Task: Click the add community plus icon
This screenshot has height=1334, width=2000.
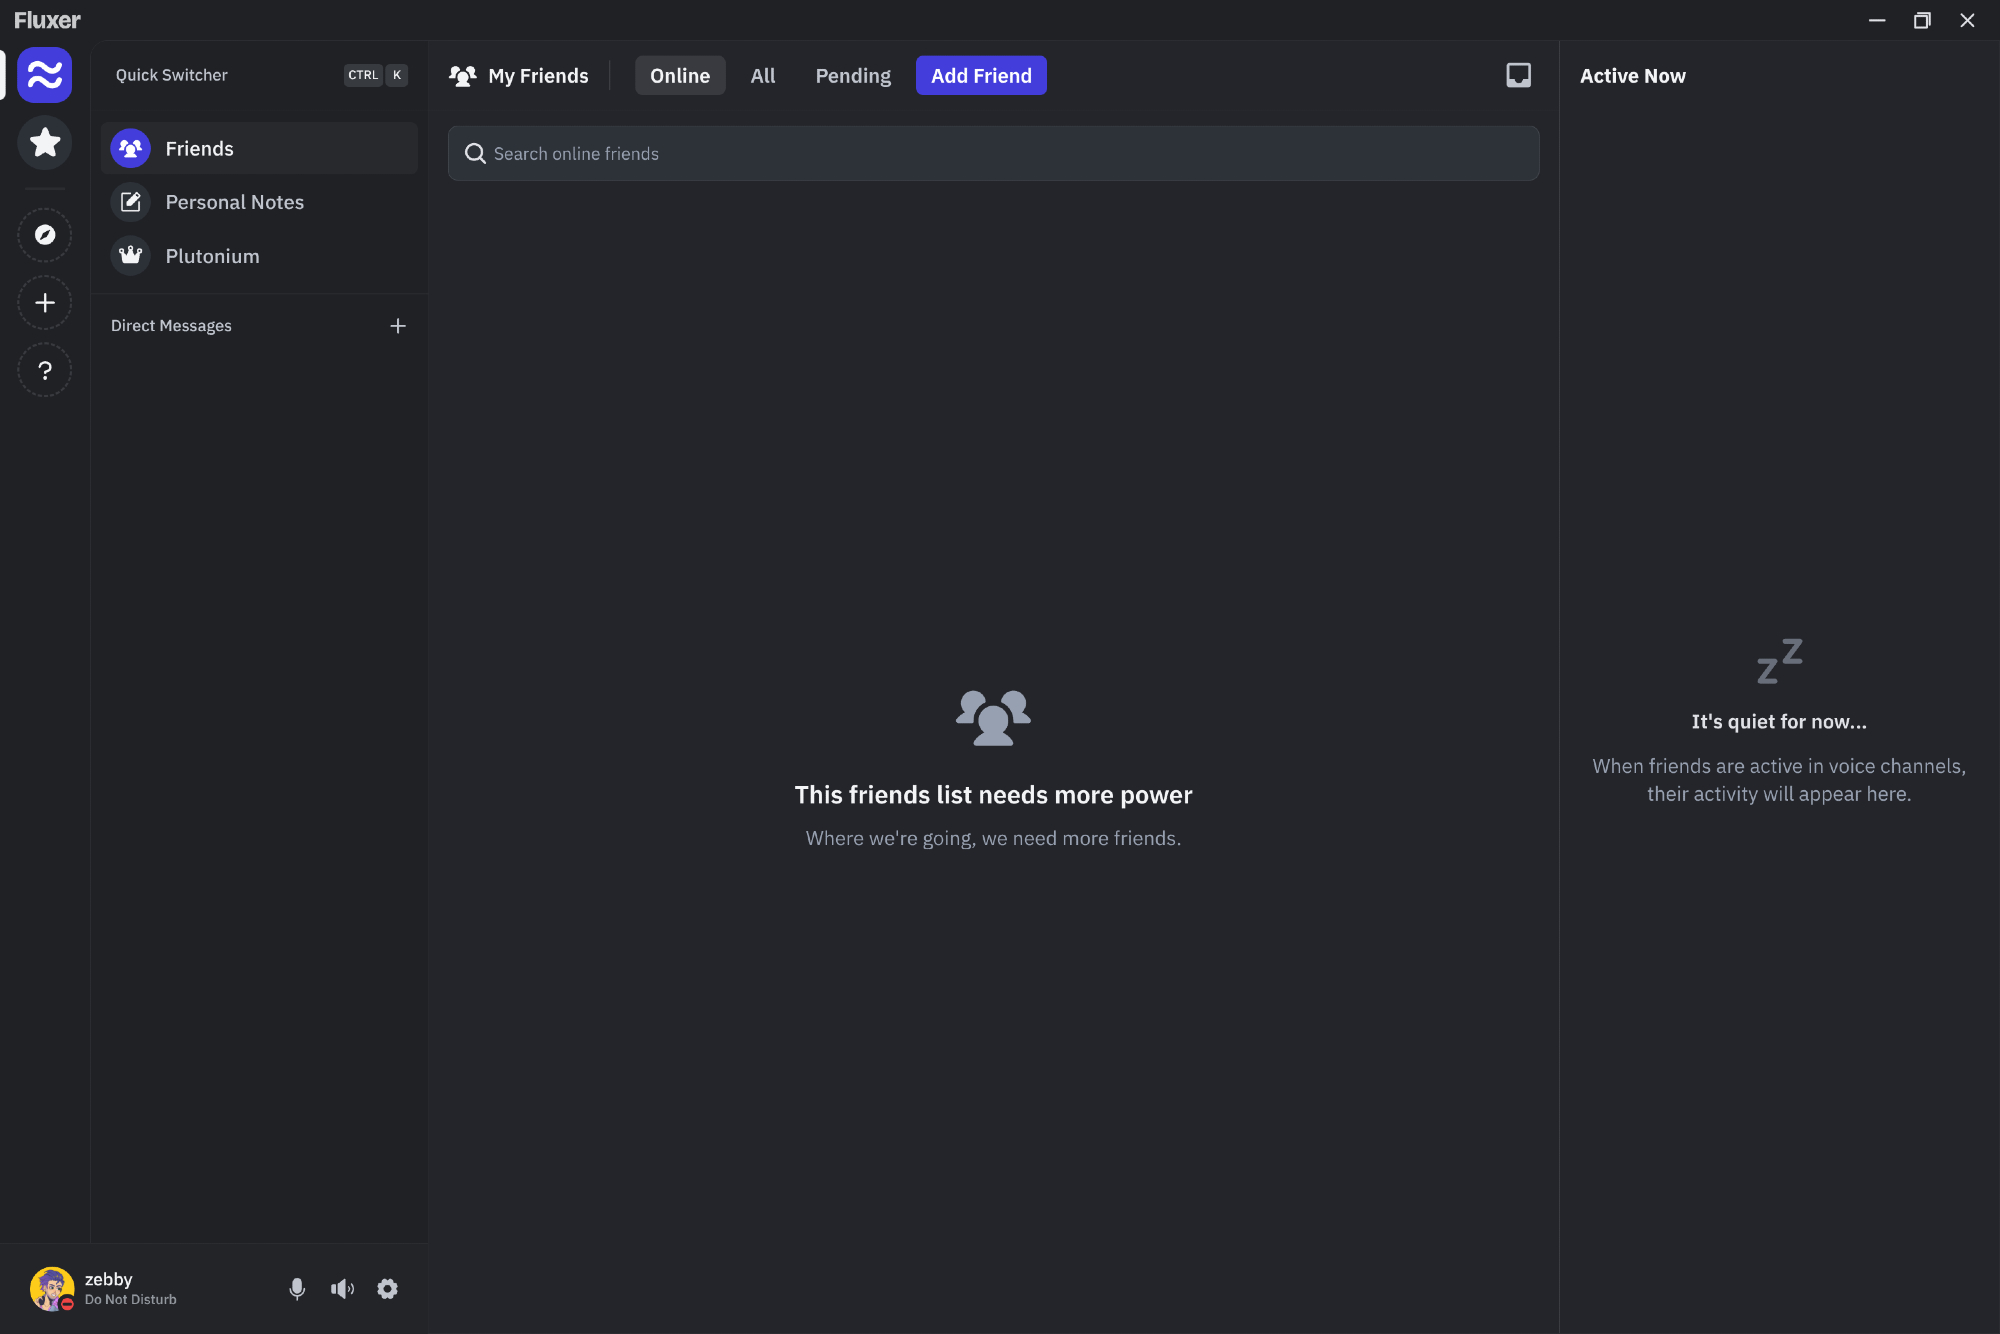Action: pyautogui.click(x=44, y=303)
